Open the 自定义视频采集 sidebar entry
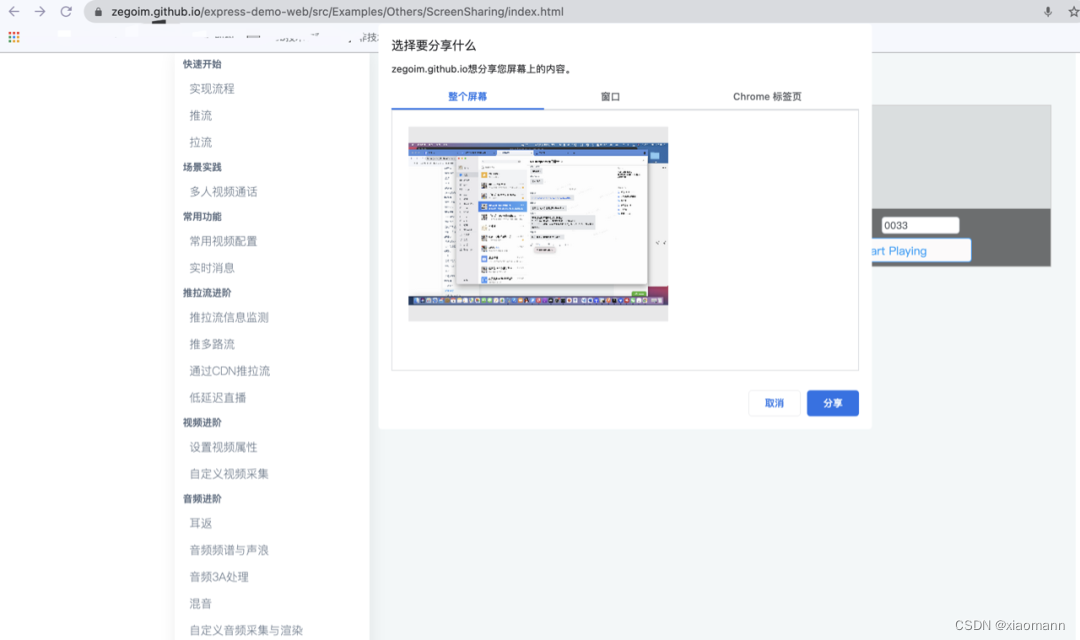Screen dimensions: 1080x640 (x=226, y=473)
